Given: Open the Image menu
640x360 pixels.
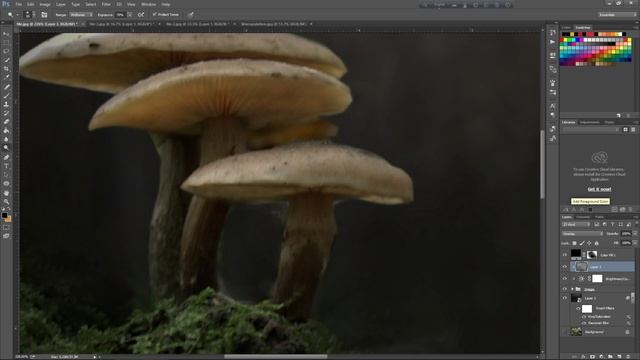Looking at the screenshot, I should (45, 4).
